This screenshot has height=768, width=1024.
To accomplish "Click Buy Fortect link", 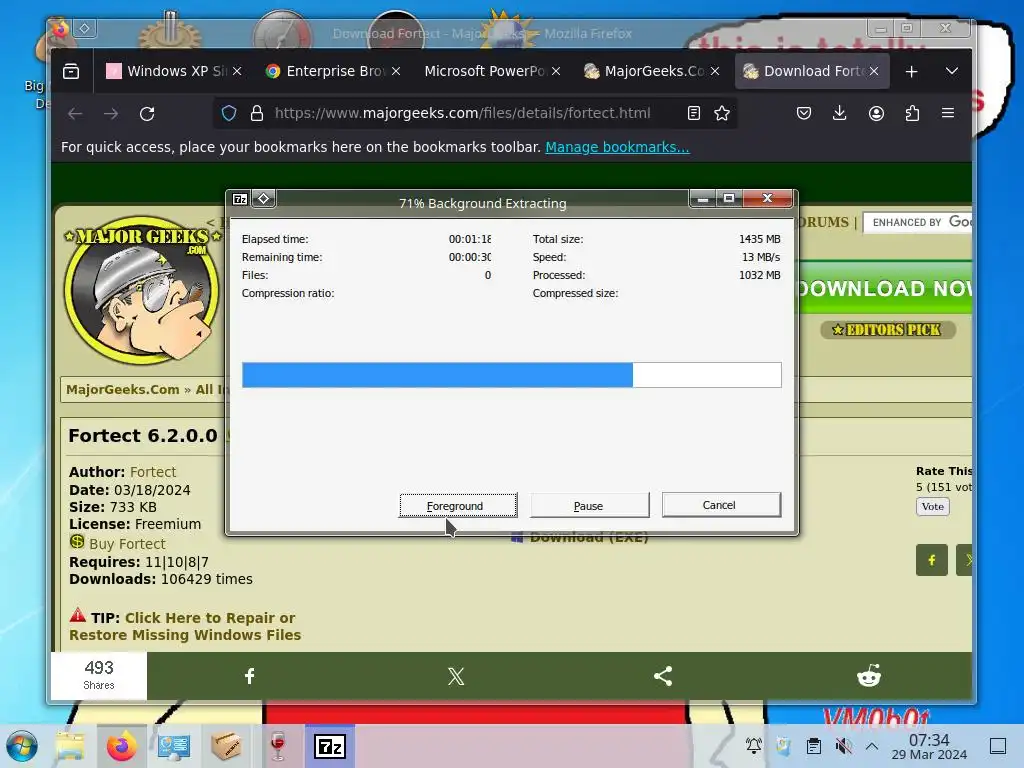I will [127, 543].
